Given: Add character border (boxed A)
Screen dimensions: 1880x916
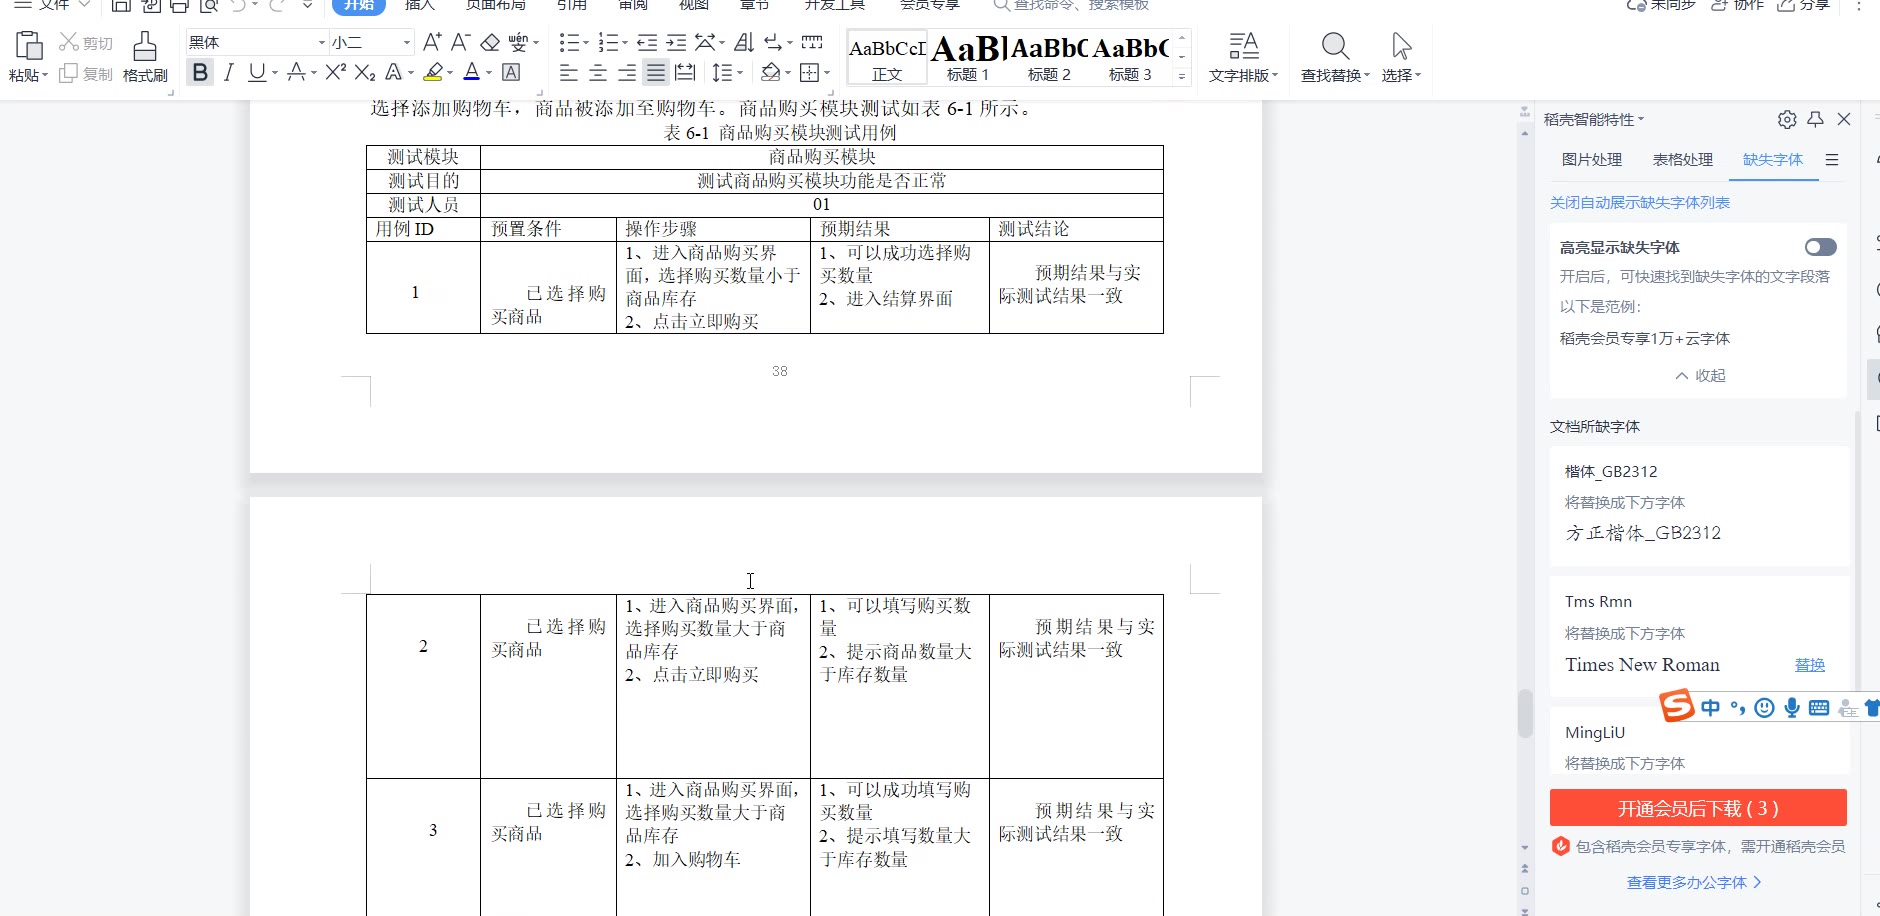Looking at the screenshot, I should click(x=511, y=72).
